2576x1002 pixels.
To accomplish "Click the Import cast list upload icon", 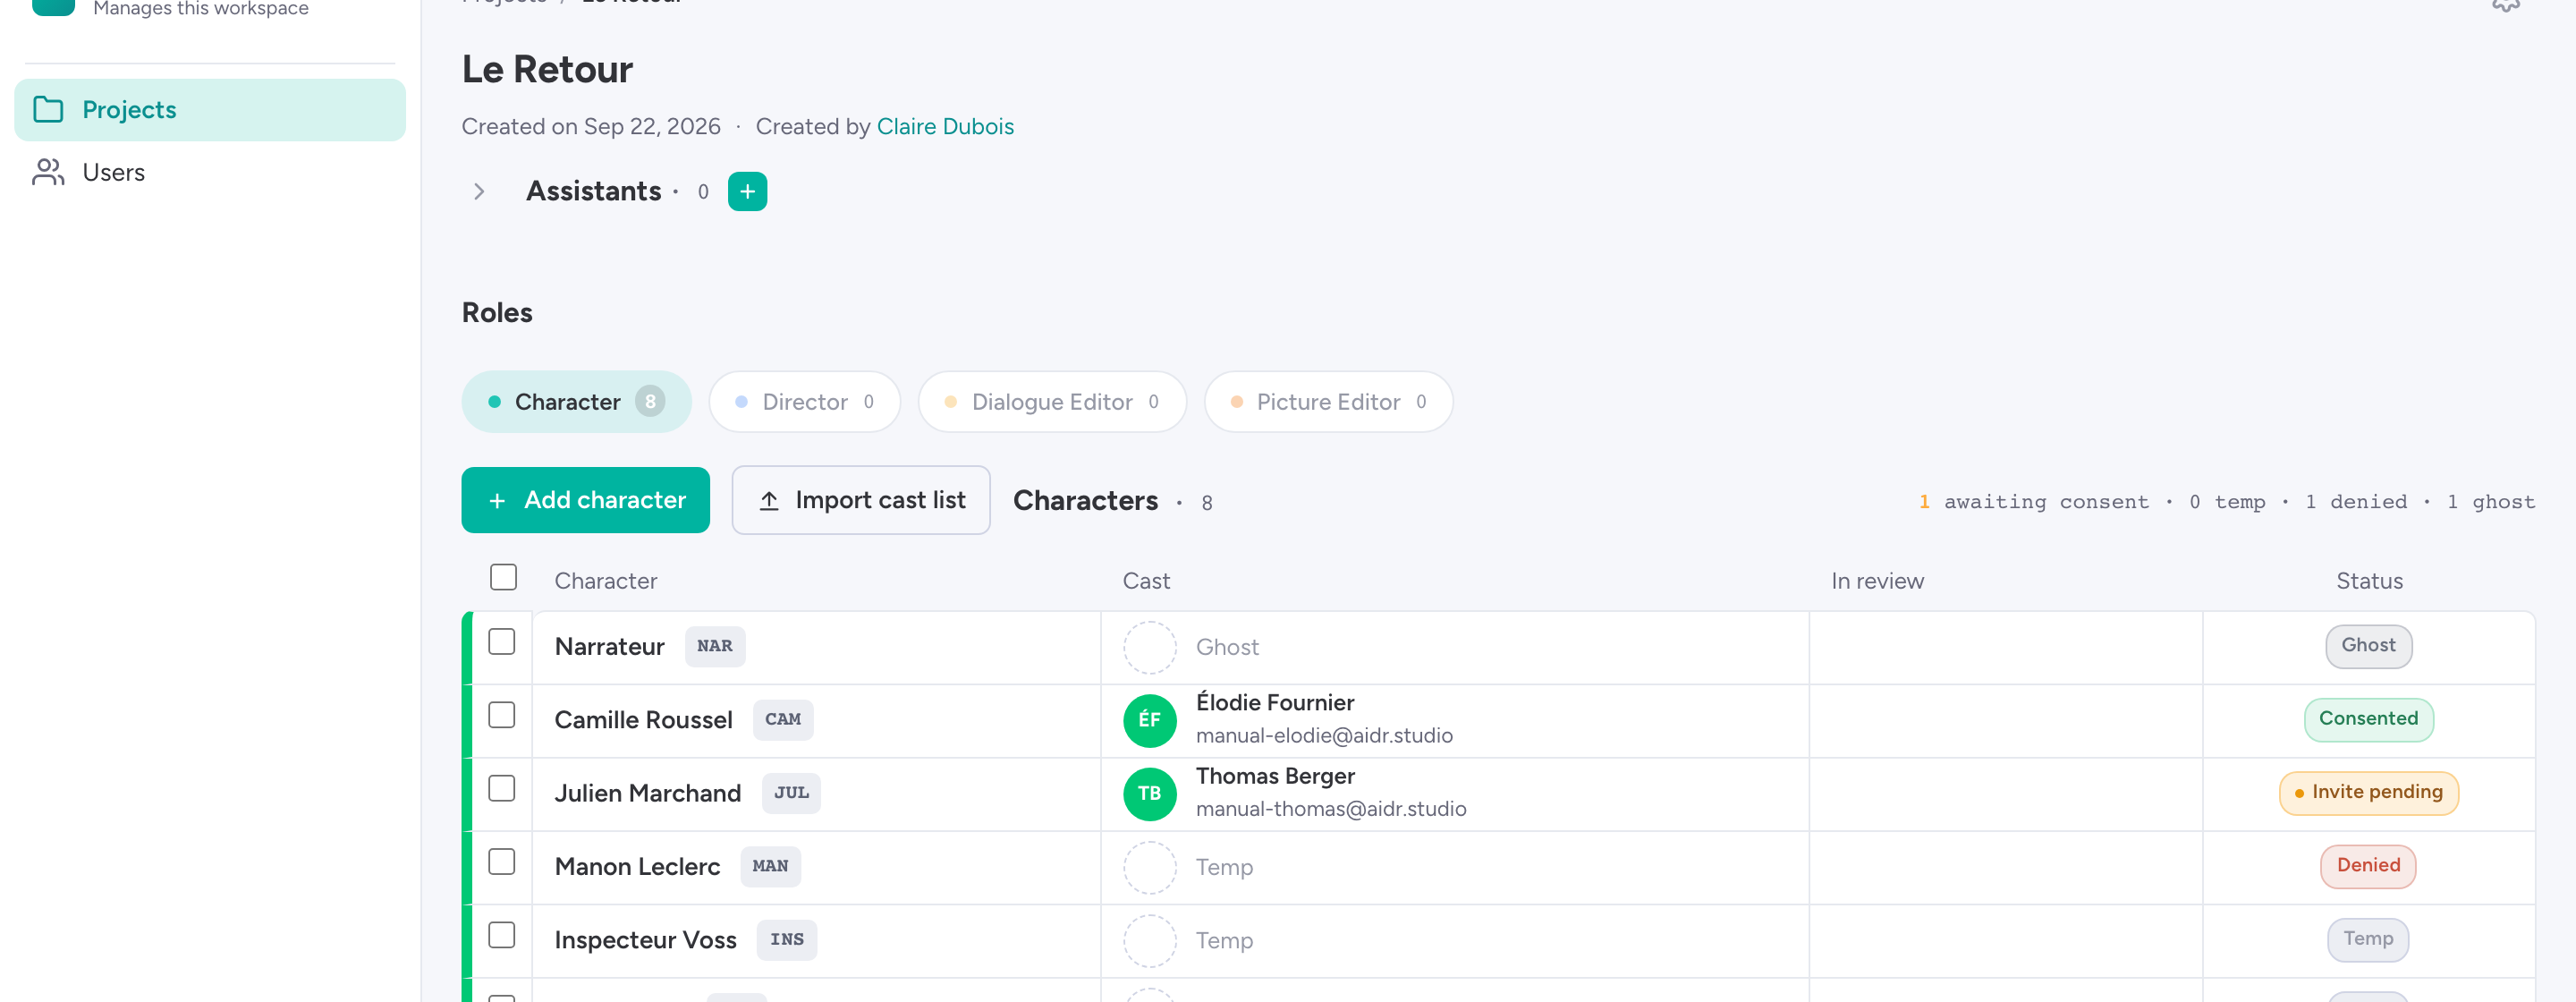I will [768, 501].
